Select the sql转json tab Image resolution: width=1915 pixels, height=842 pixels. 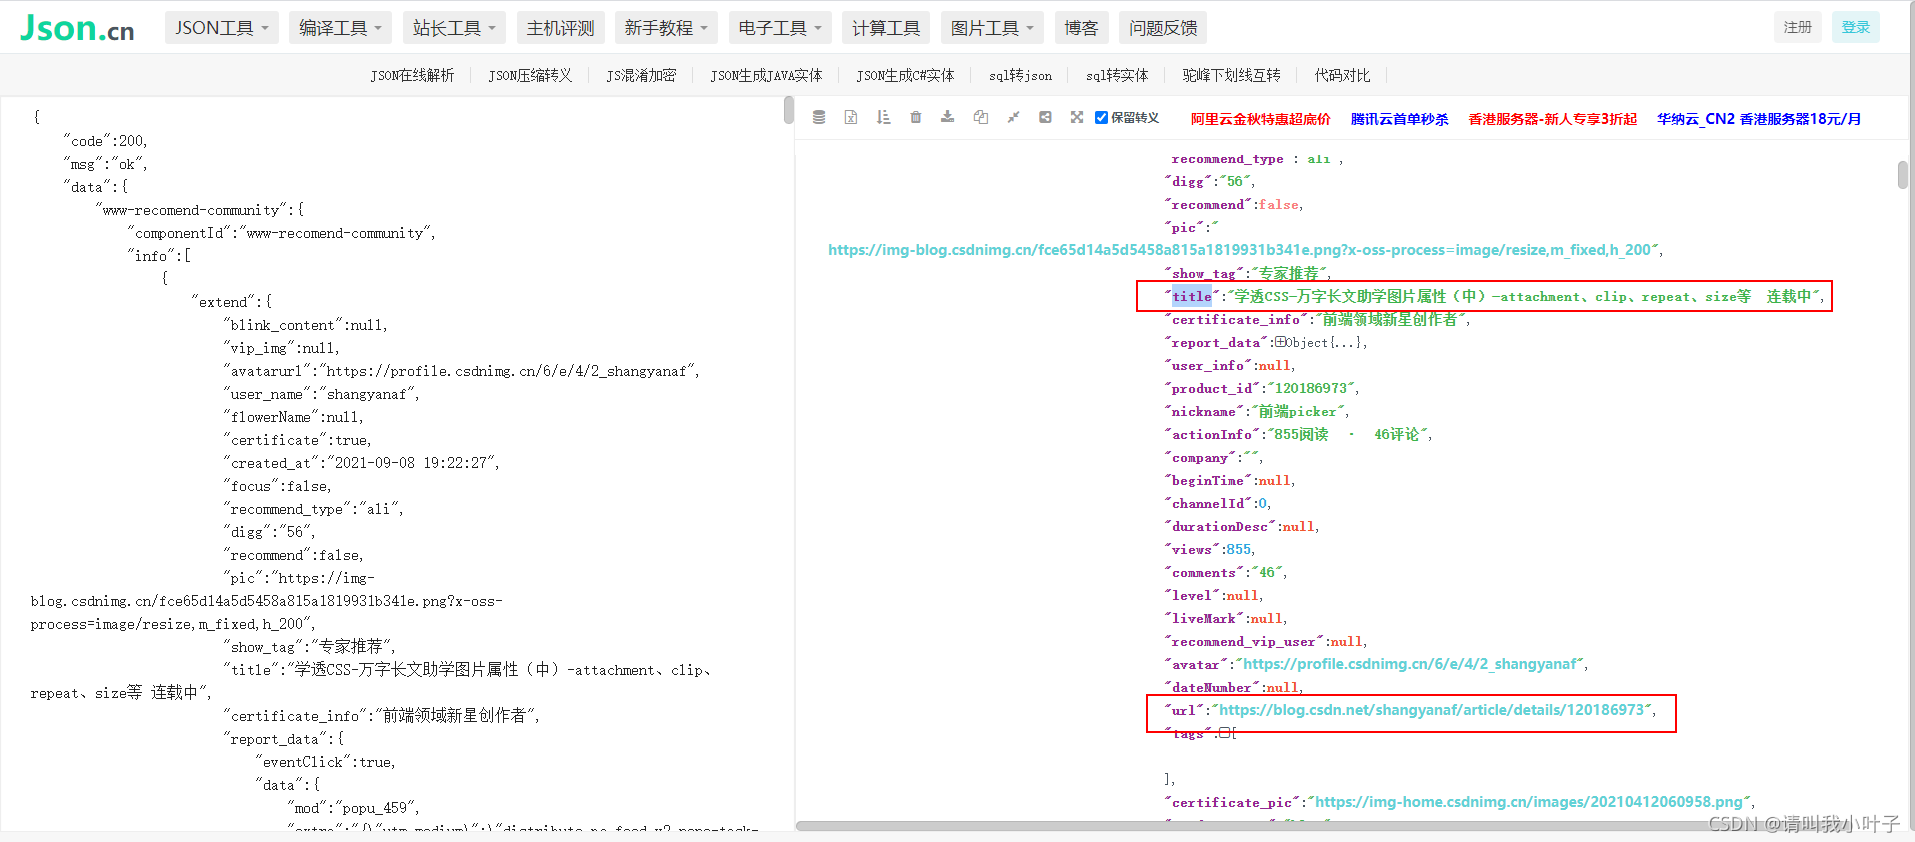click(x=1020, y=75)
